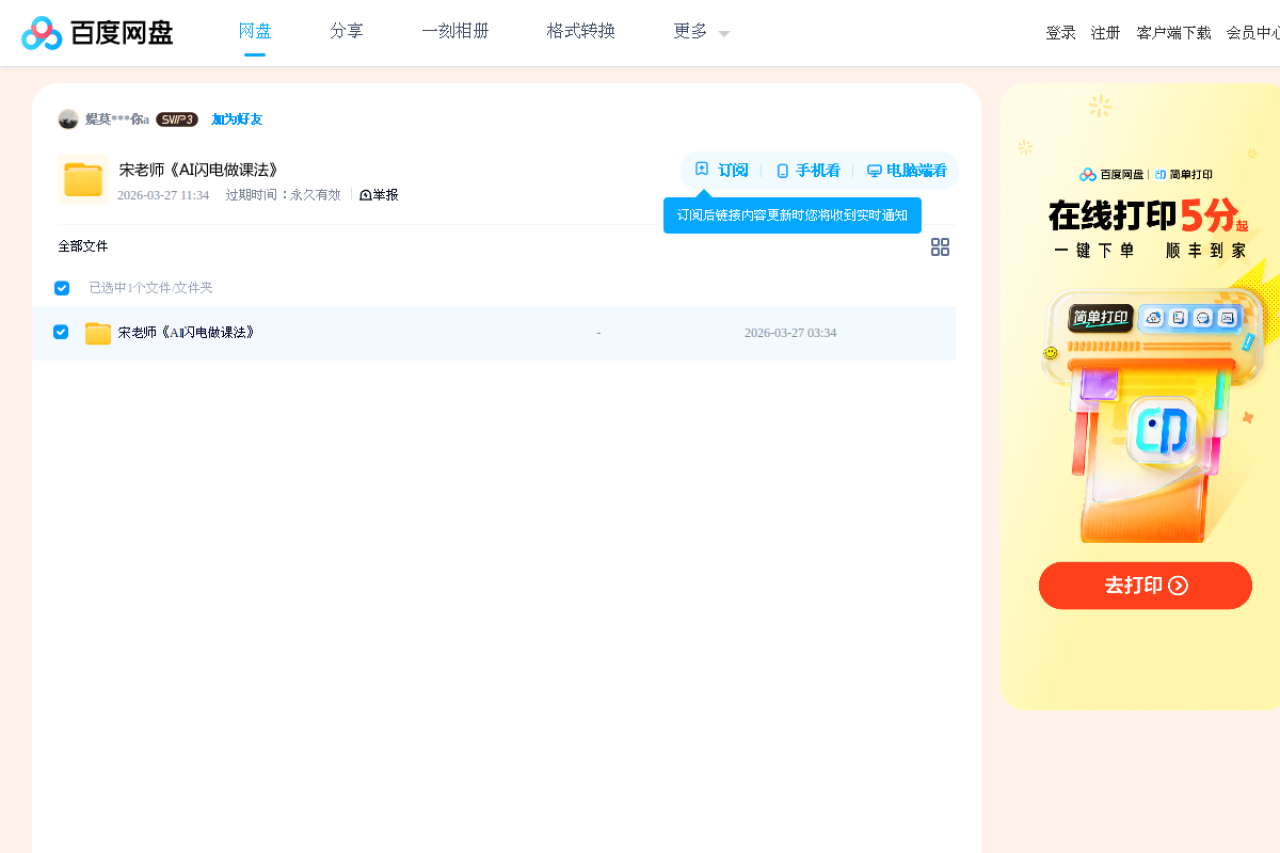Switch to grid view layout icon
Viewport: 1280px width, 853px height.
click(940, 247)
